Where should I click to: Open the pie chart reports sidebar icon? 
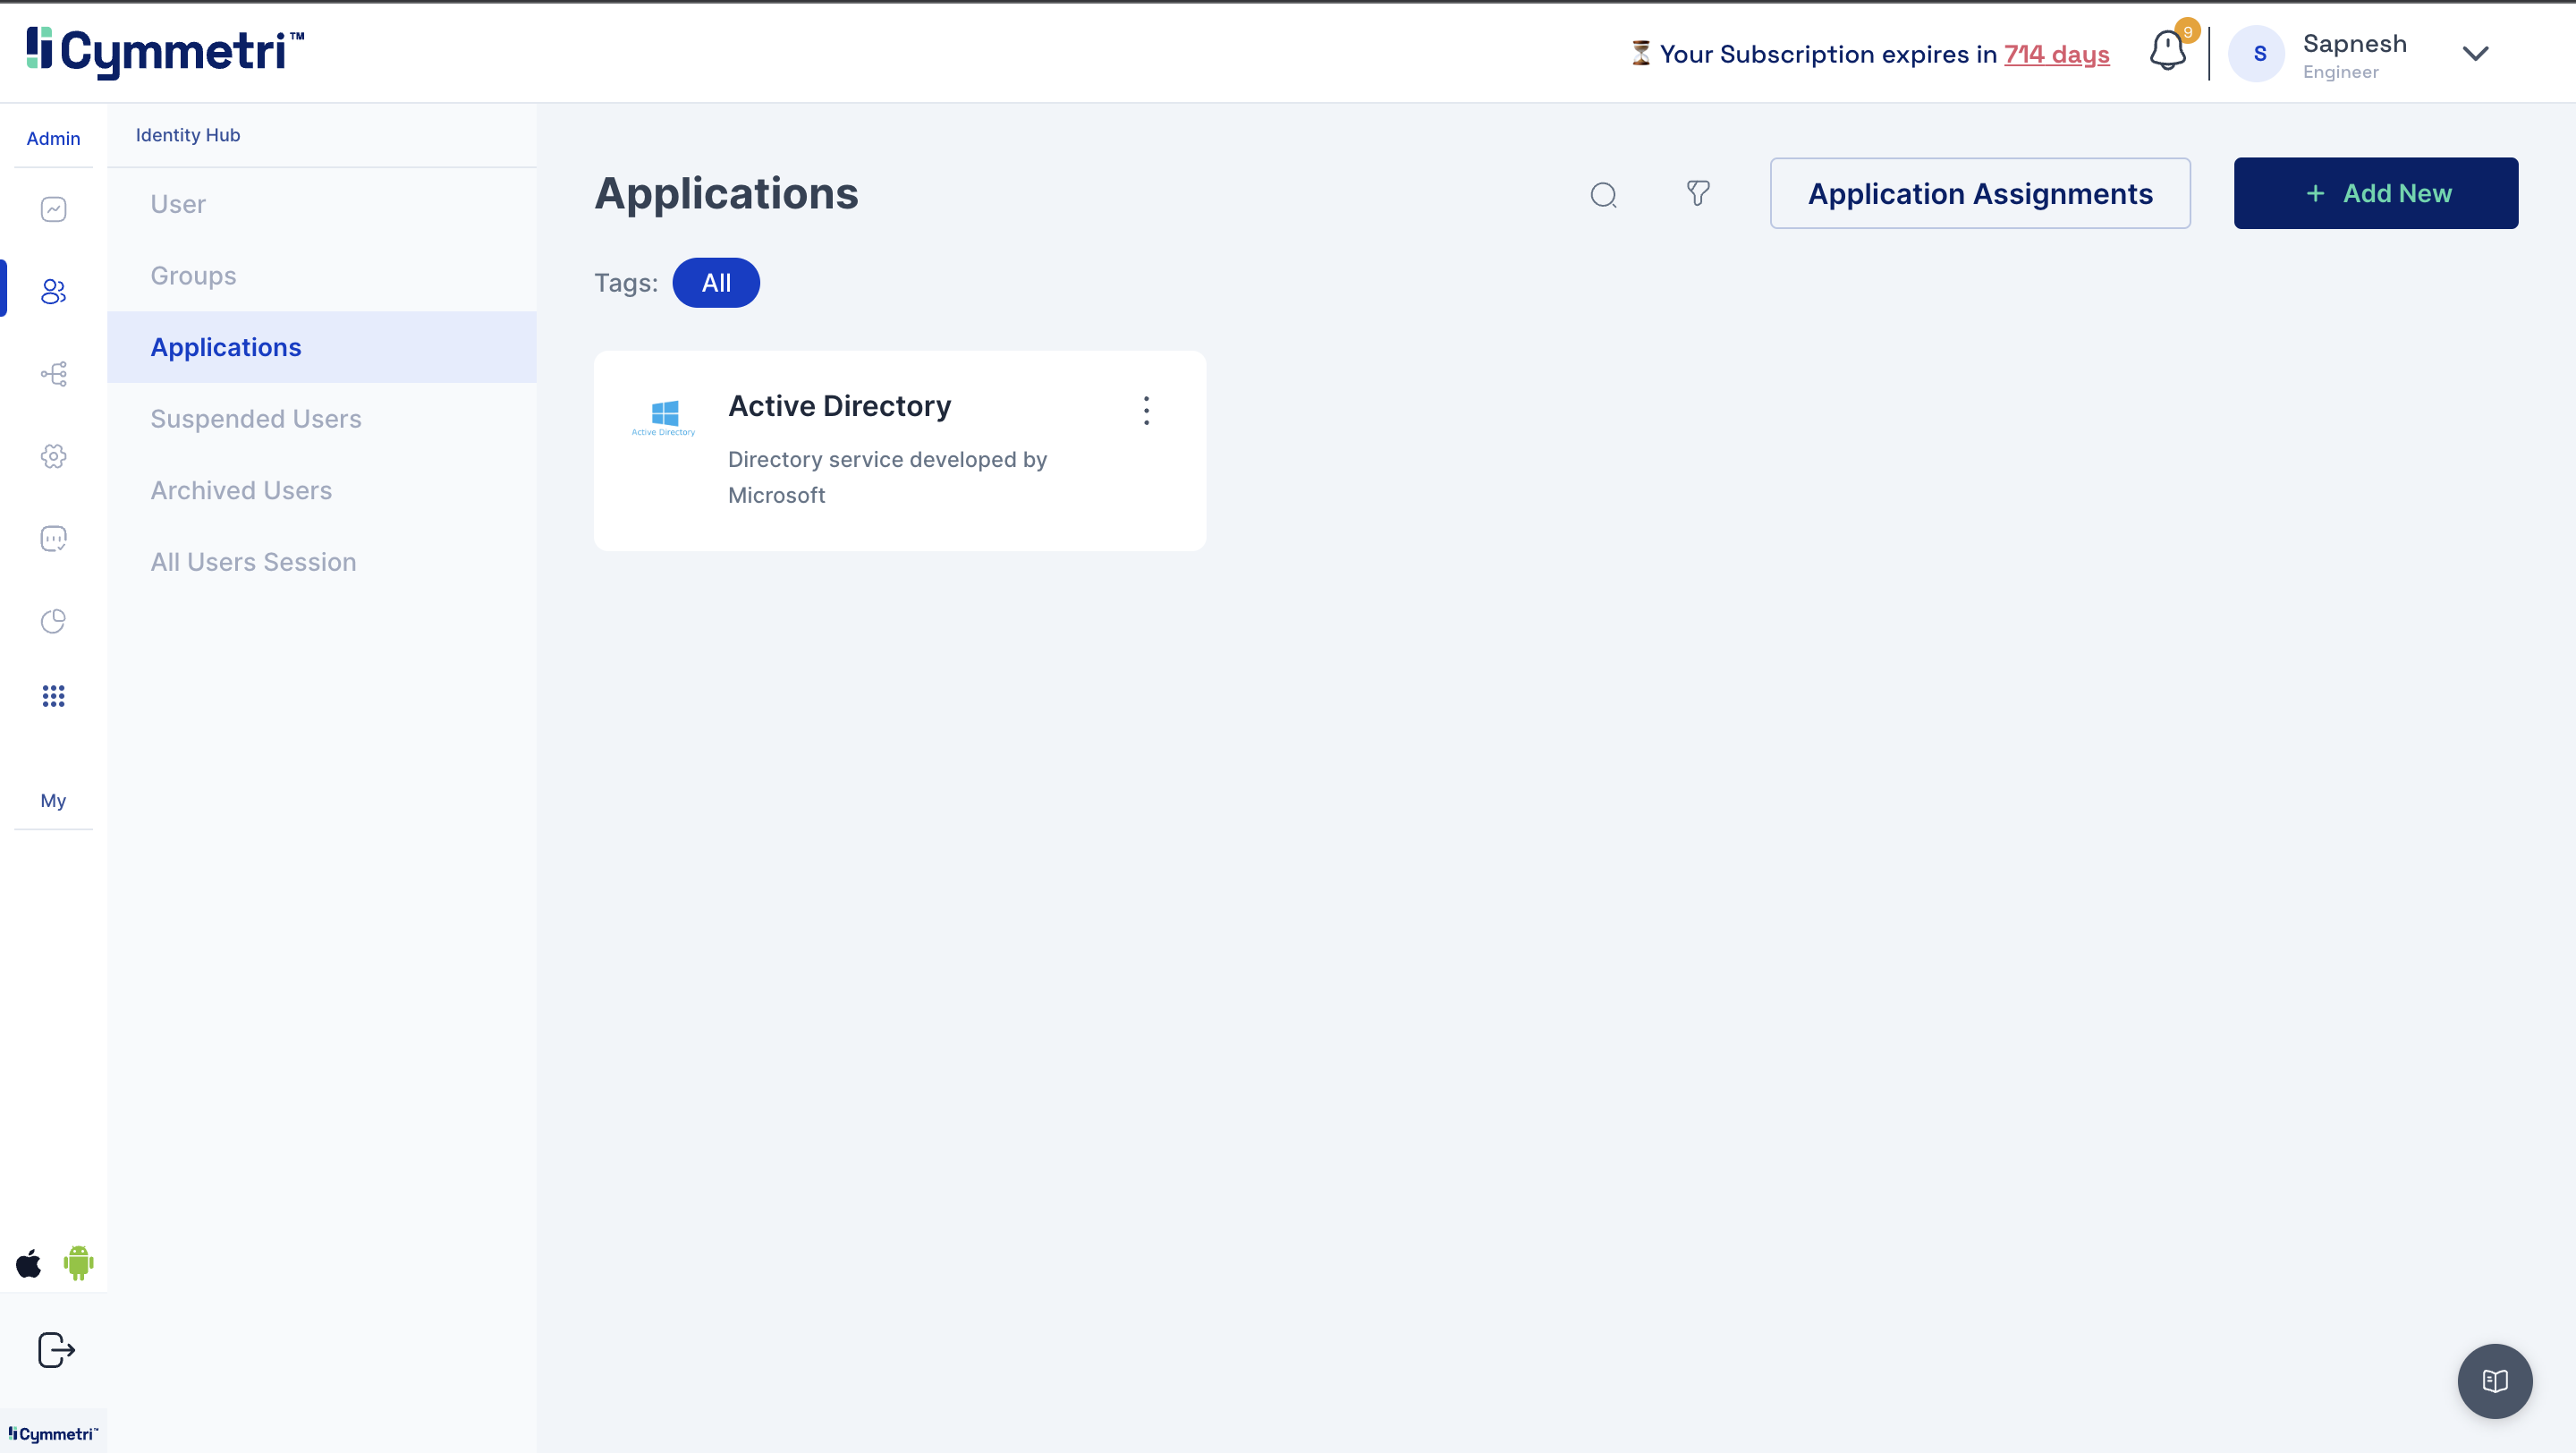point(53,621)
